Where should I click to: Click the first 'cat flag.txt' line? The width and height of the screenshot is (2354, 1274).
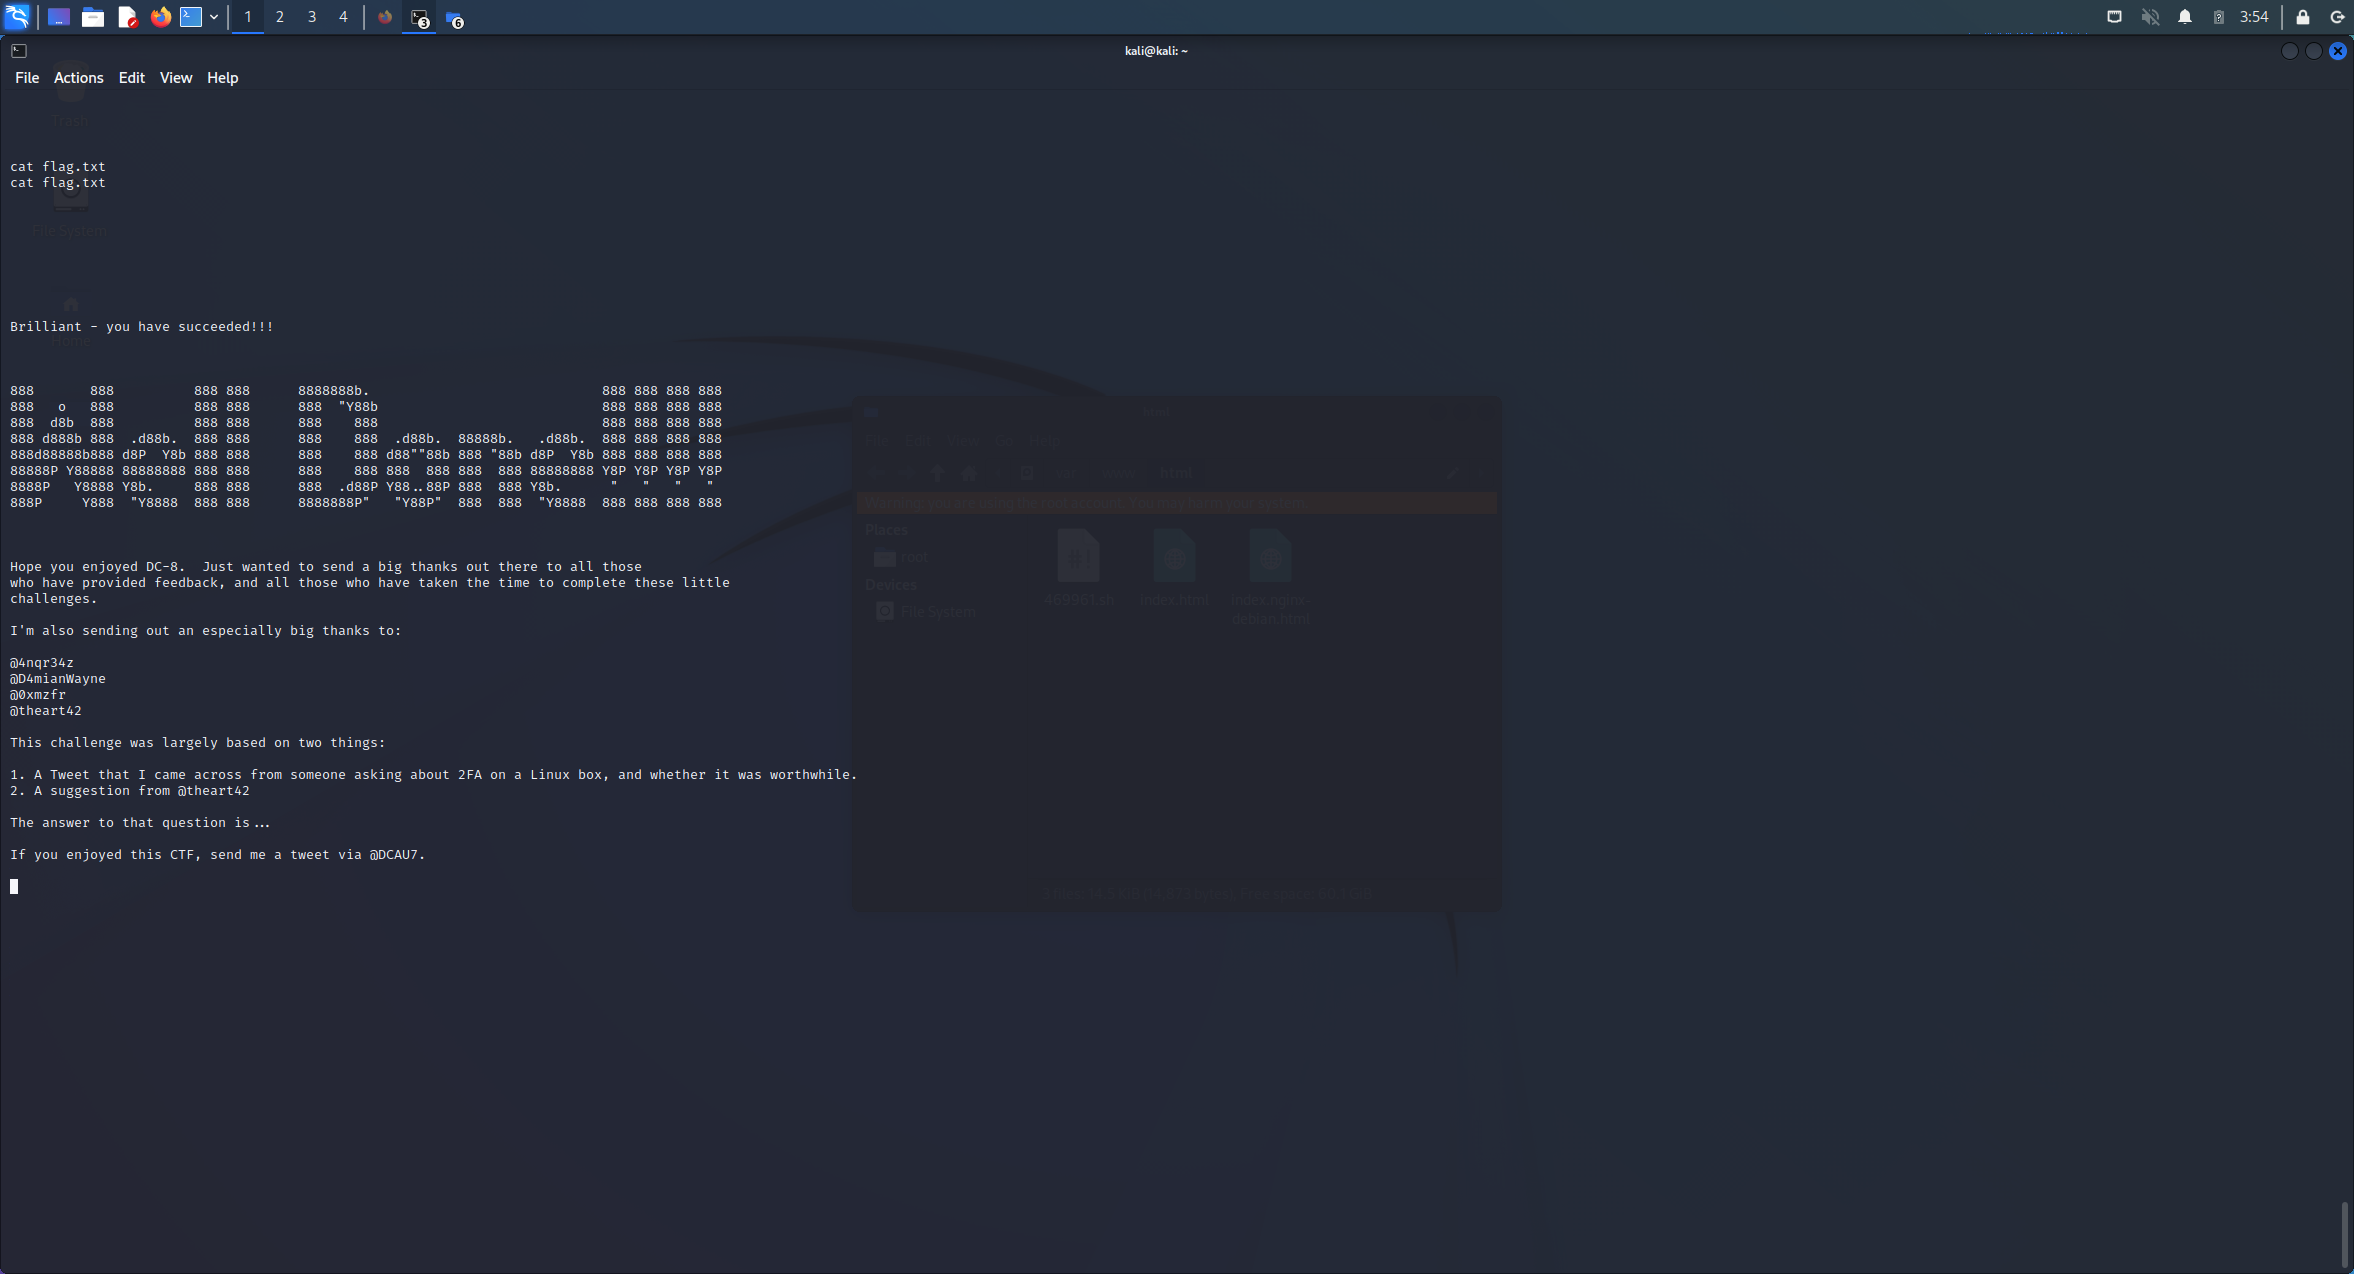point(58,167)
